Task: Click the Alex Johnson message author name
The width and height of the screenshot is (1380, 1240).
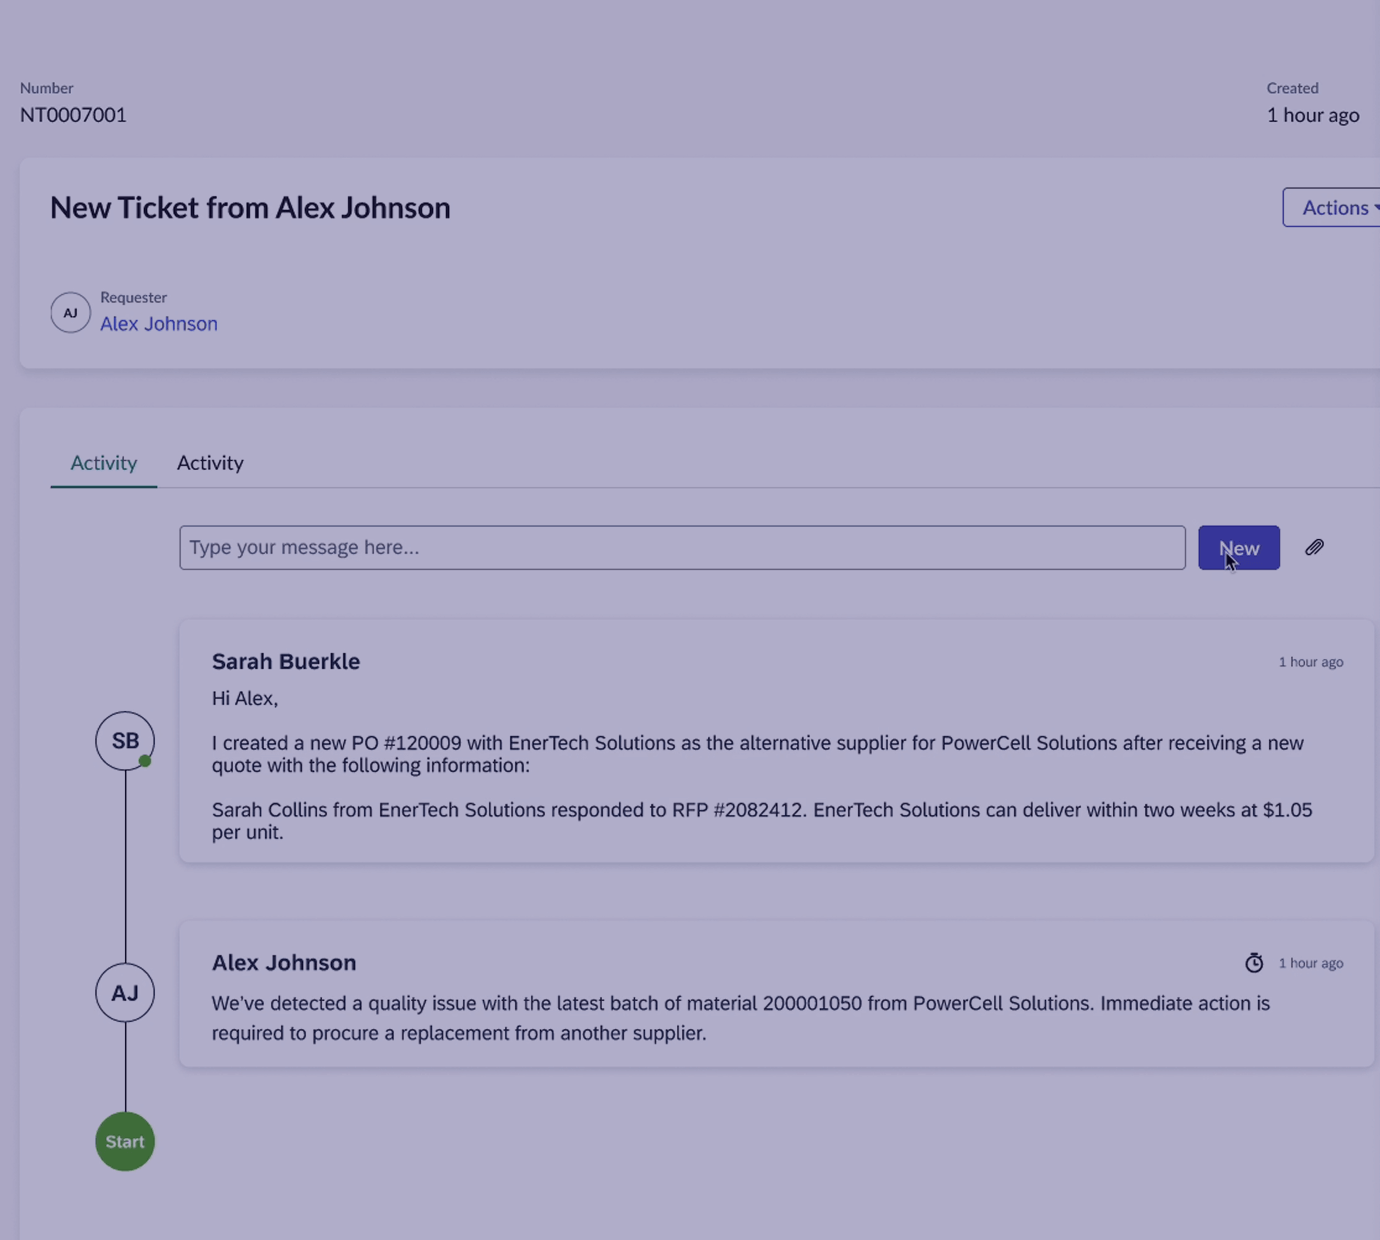Action: 284,963
